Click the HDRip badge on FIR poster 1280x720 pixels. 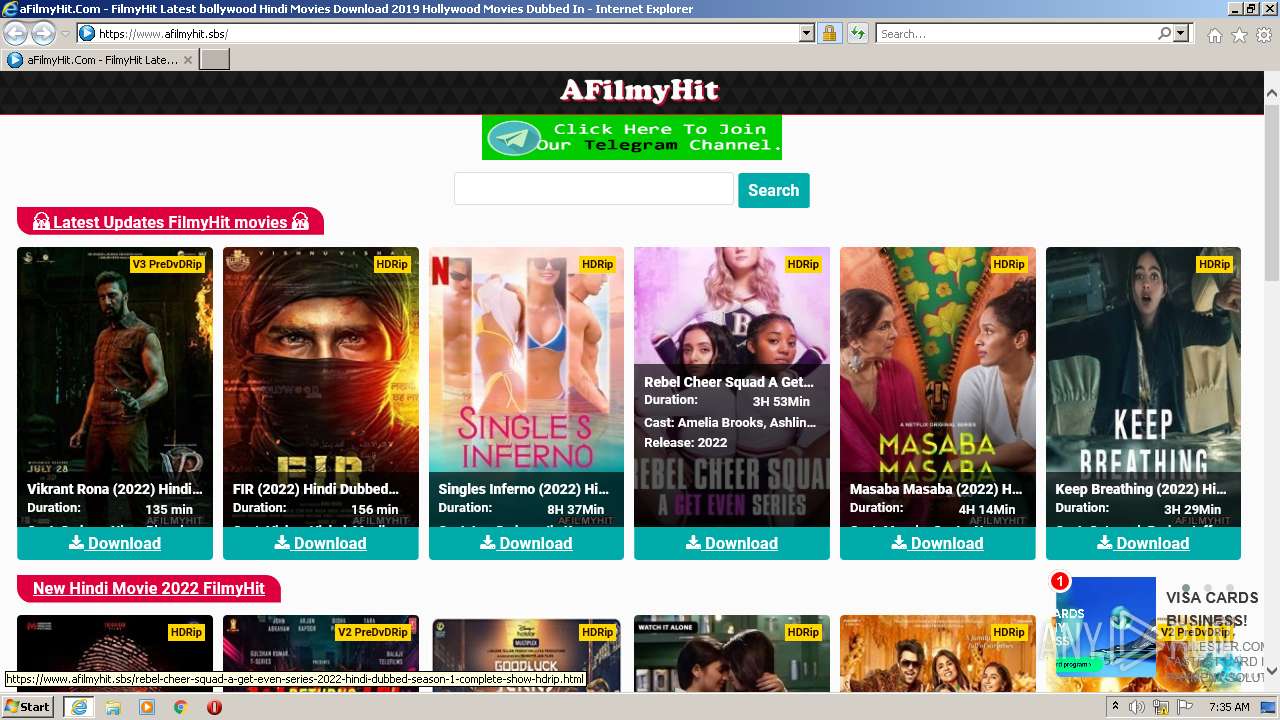point(392,264)
